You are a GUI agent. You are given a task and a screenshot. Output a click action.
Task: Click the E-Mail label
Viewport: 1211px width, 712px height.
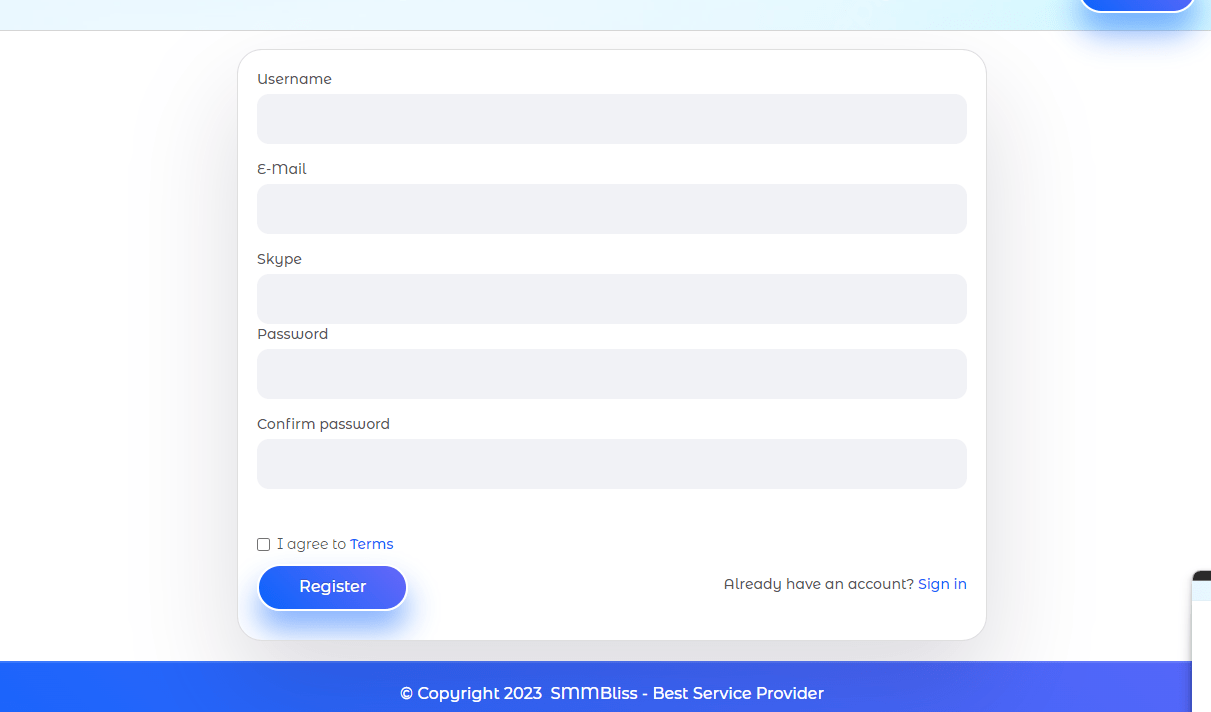282,169
